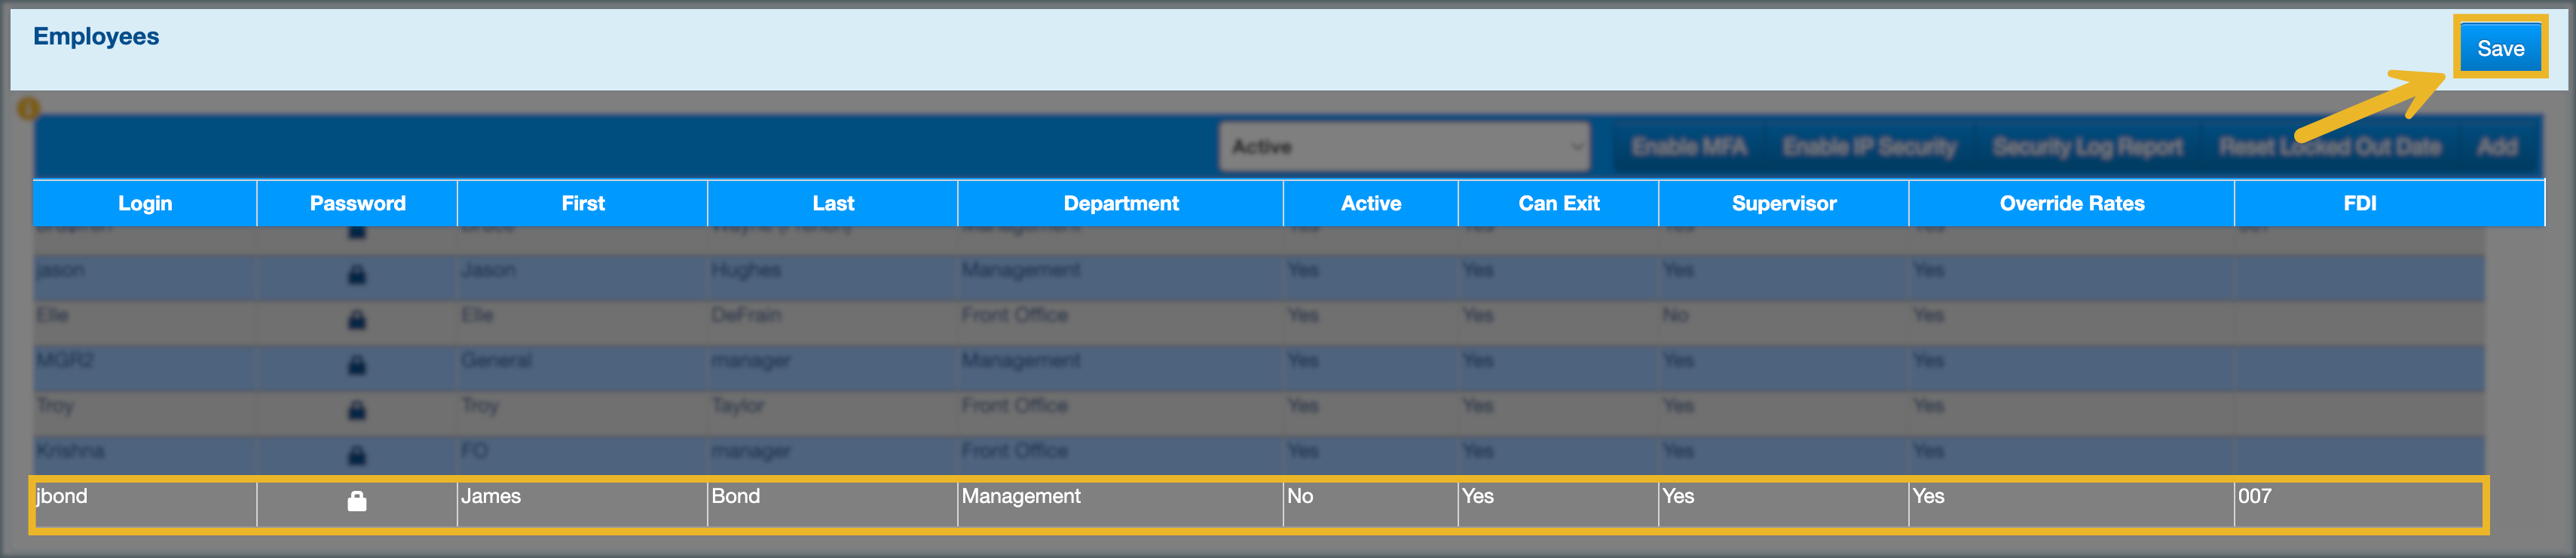Open the Active status filter dropdown
The width and height of the screenshot is (2576, 558).
point(1403,147)
